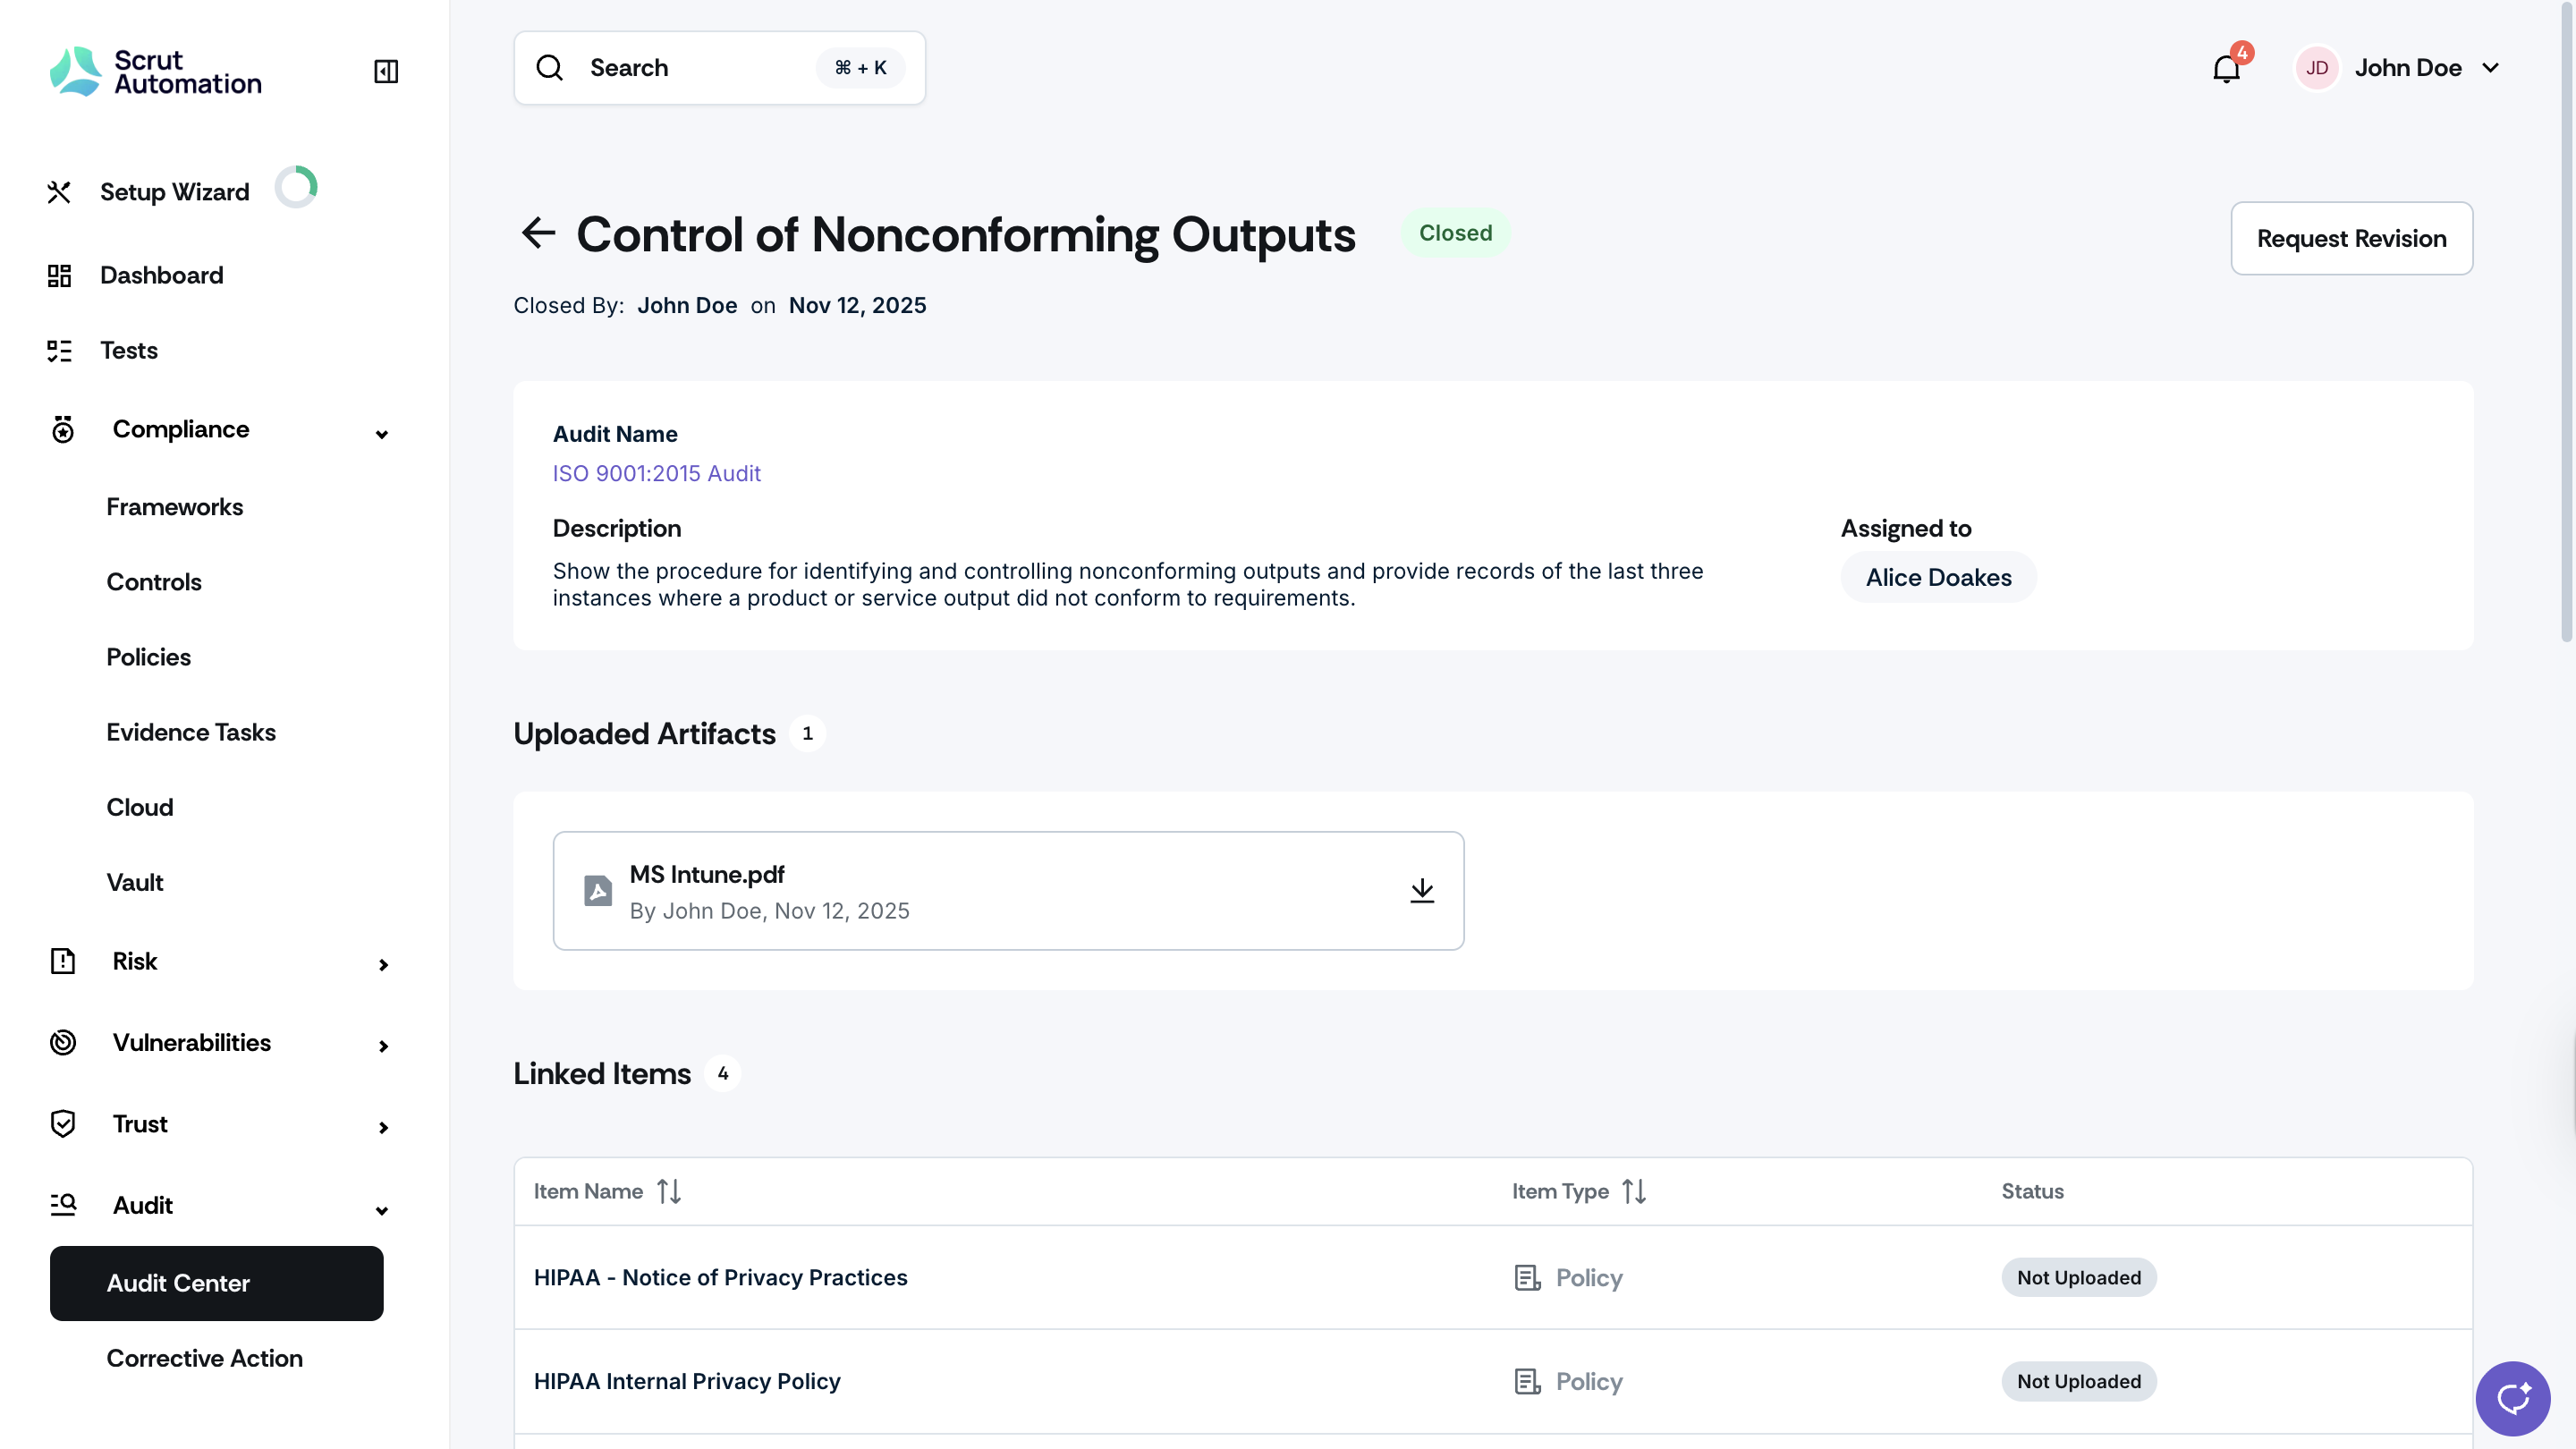This screenshot has height=1449, width=2576.
Task: Open Evidence Tasks in sidebar
Action: (191, 732)
